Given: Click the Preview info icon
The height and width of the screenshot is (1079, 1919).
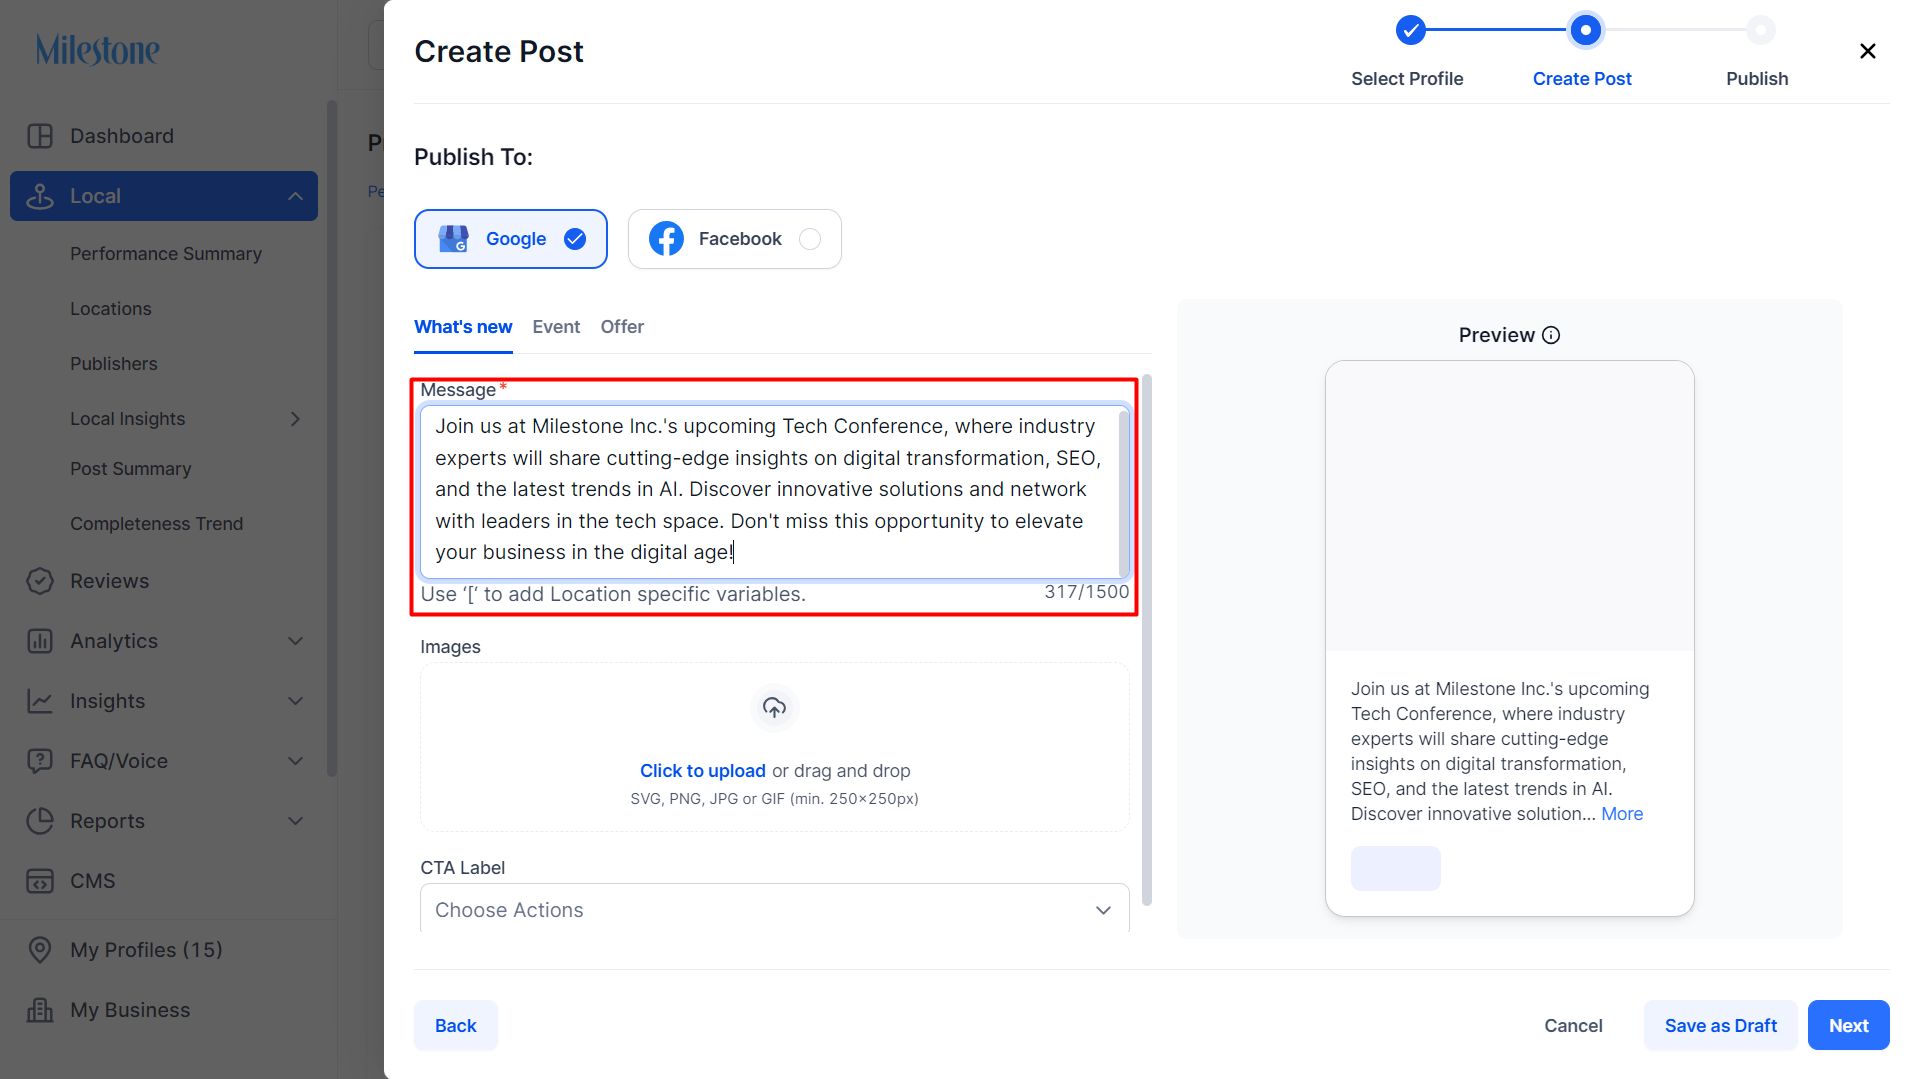Looking at the screenshot, I should pos(1551,335).
